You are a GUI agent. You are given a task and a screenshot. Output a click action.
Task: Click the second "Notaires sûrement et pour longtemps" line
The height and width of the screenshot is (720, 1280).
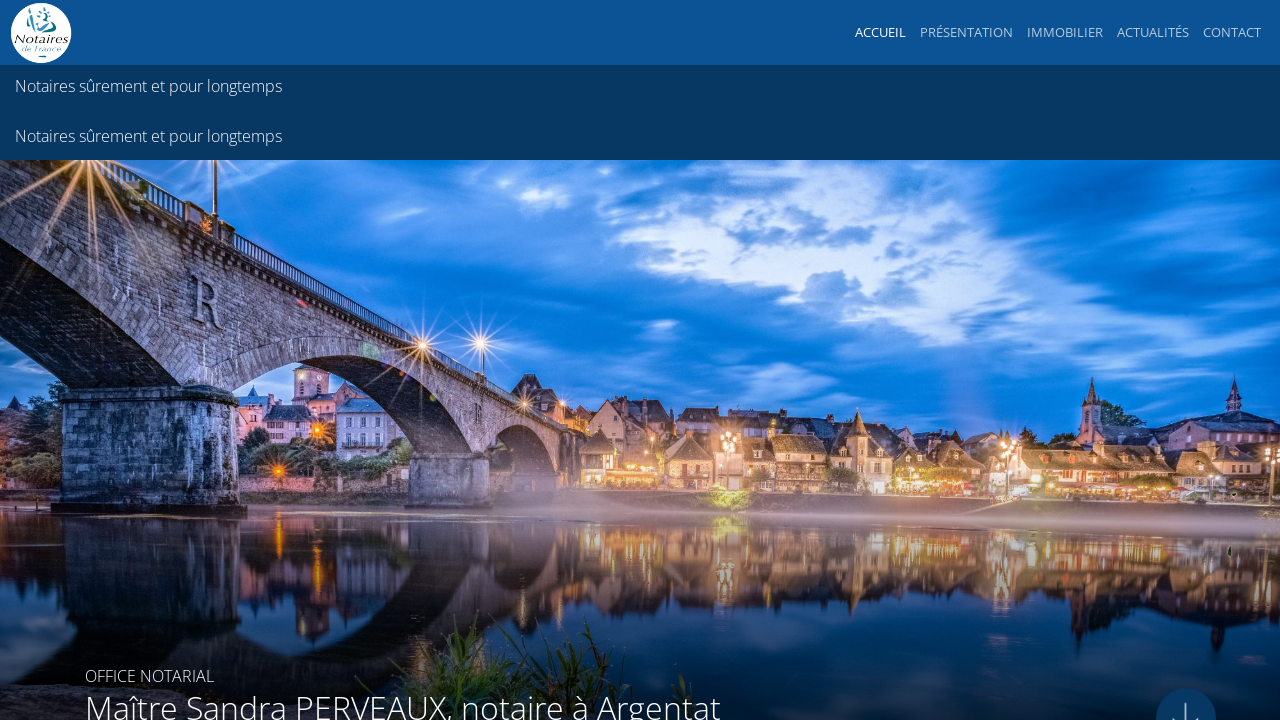coord(148,136)
